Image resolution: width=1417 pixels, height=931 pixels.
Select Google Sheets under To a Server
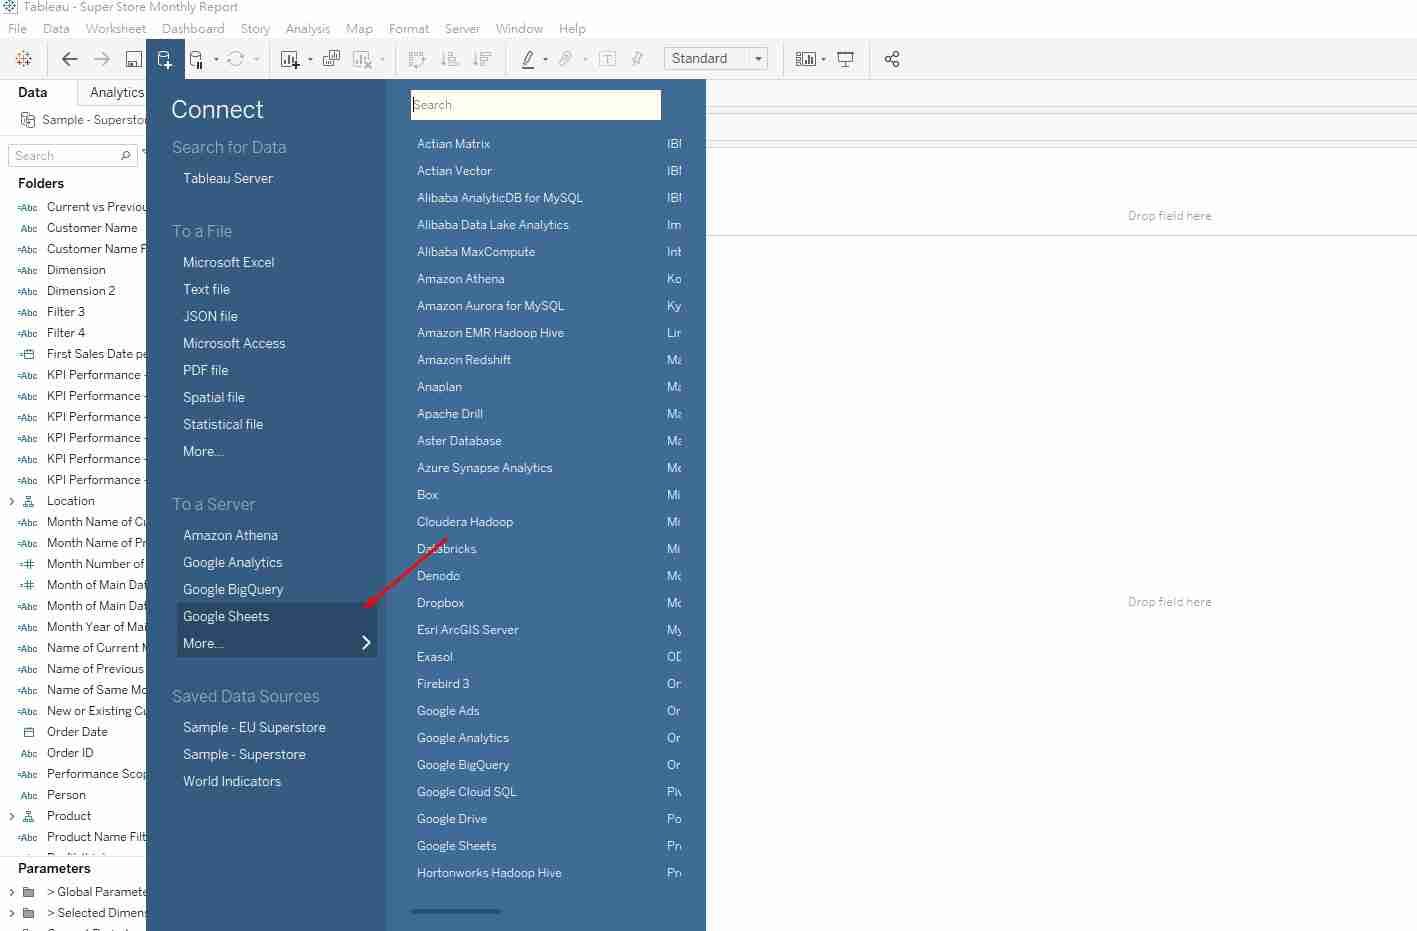click(x=226, y=616)
